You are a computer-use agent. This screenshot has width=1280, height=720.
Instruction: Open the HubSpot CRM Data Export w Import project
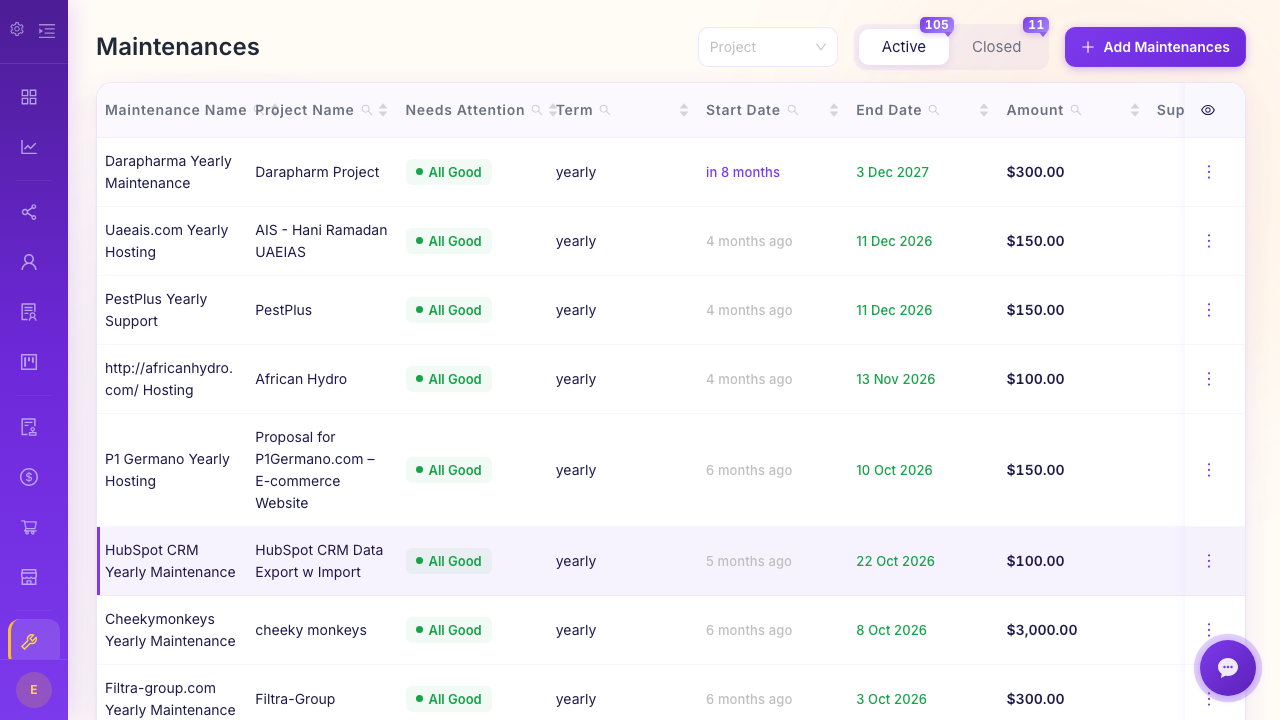tap(319, 561)
